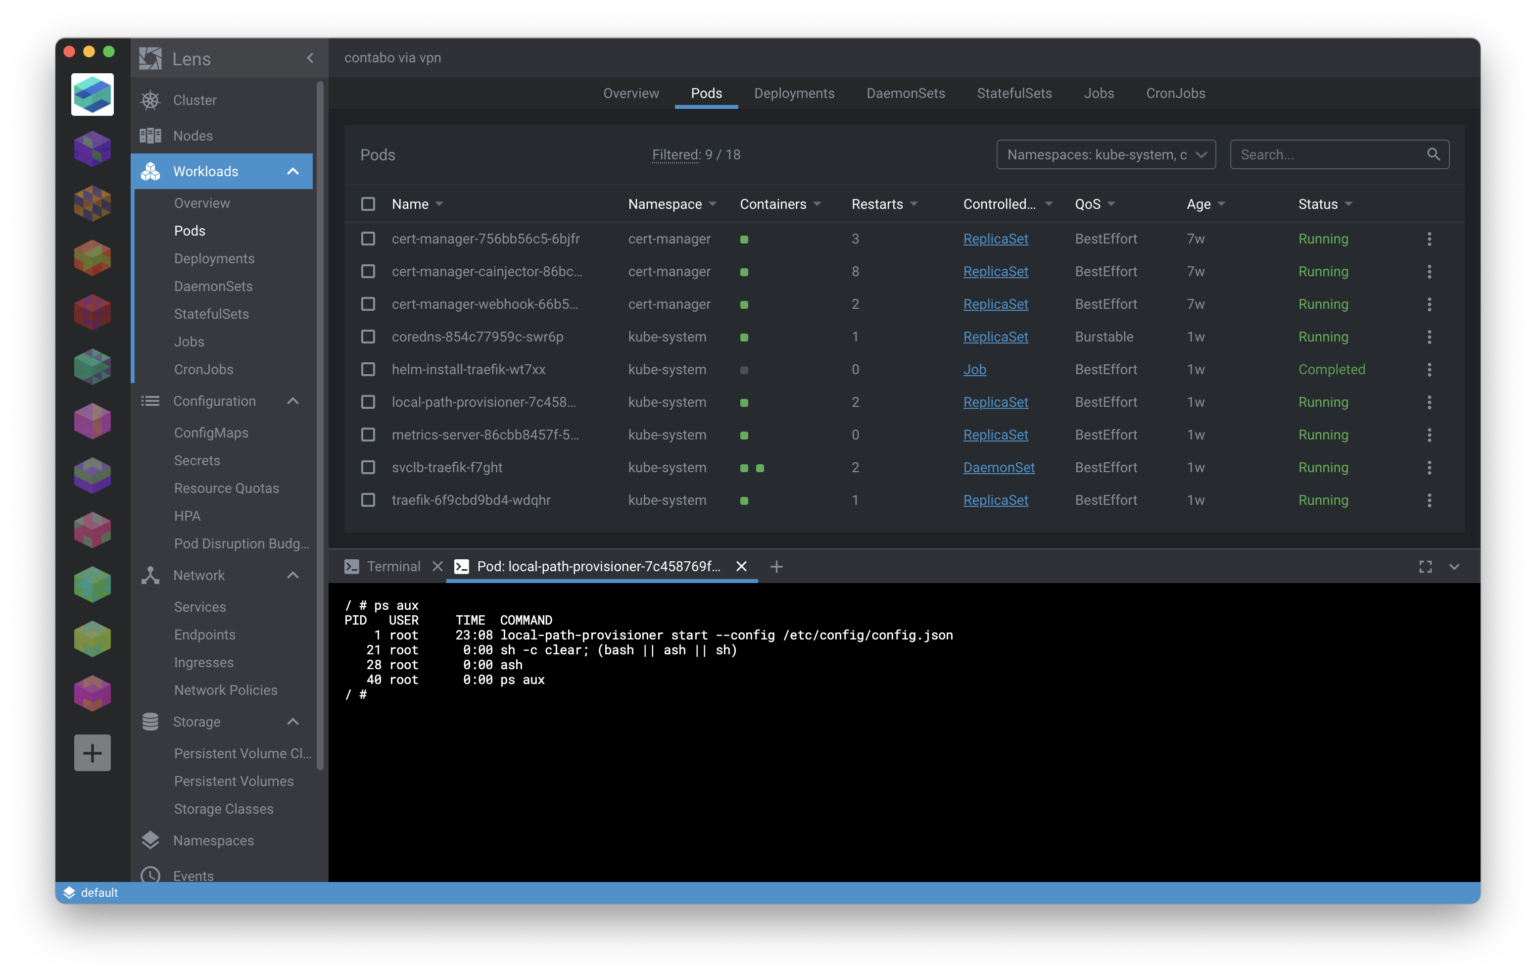Open the ReplicaSet link for metrics-server pod
1536x977 pixels.
[995, 435]
